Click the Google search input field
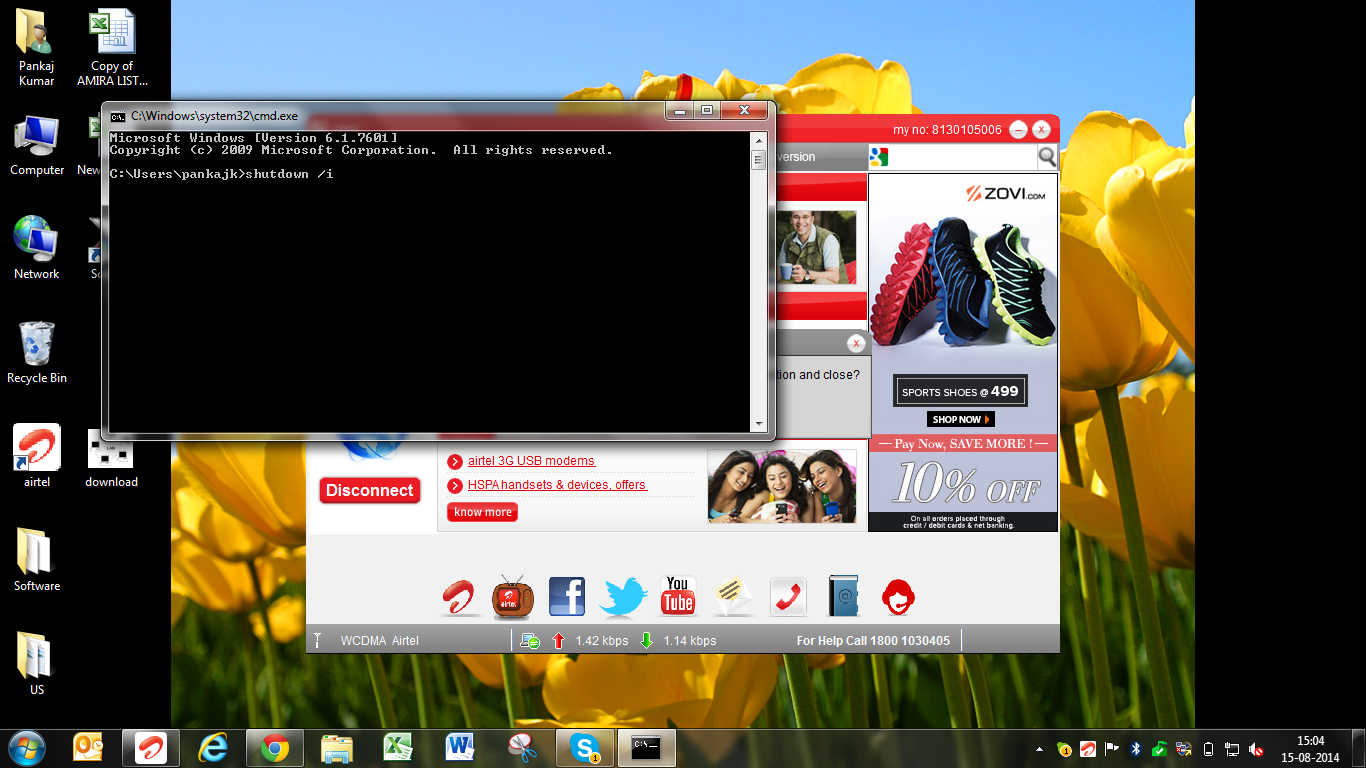Screen dimensions: 1366x768 962,156
